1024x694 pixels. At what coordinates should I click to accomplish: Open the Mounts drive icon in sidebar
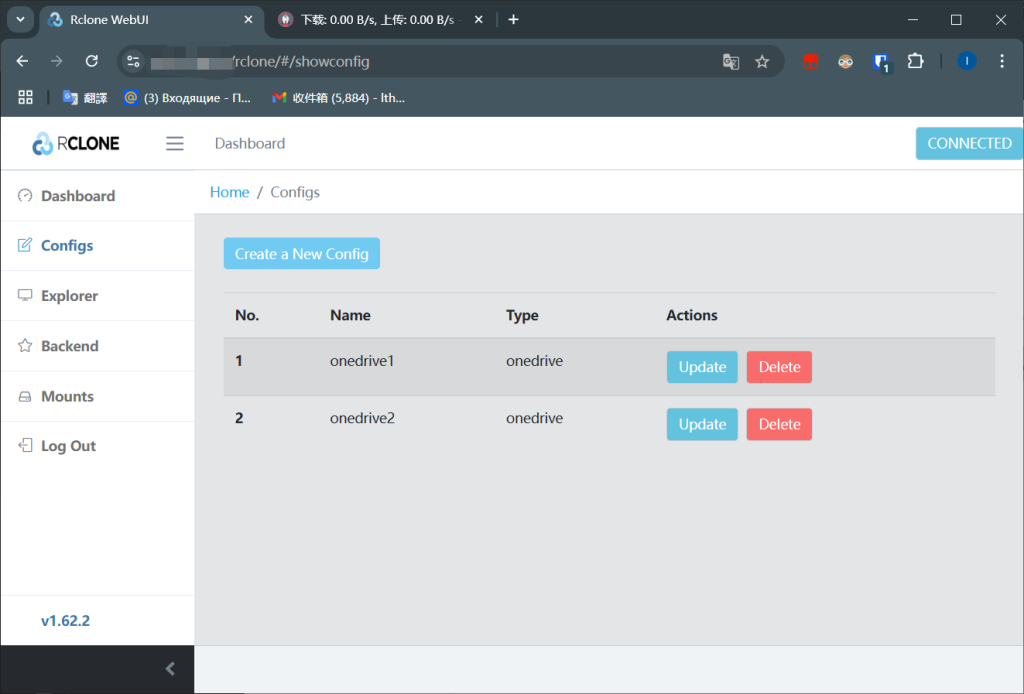click(22, 395)
